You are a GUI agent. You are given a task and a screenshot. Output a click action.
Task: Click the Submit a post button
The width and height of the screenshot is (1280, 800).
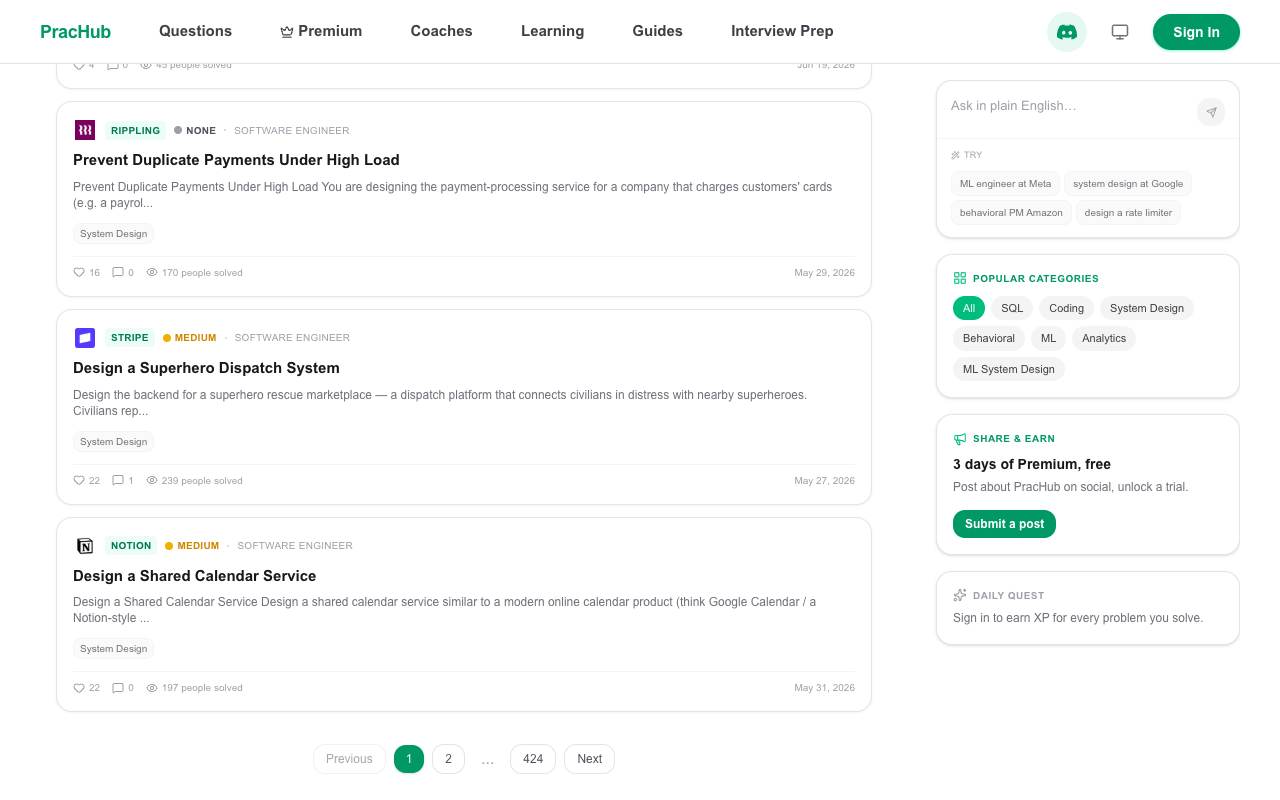click(x=1004, y=524)
